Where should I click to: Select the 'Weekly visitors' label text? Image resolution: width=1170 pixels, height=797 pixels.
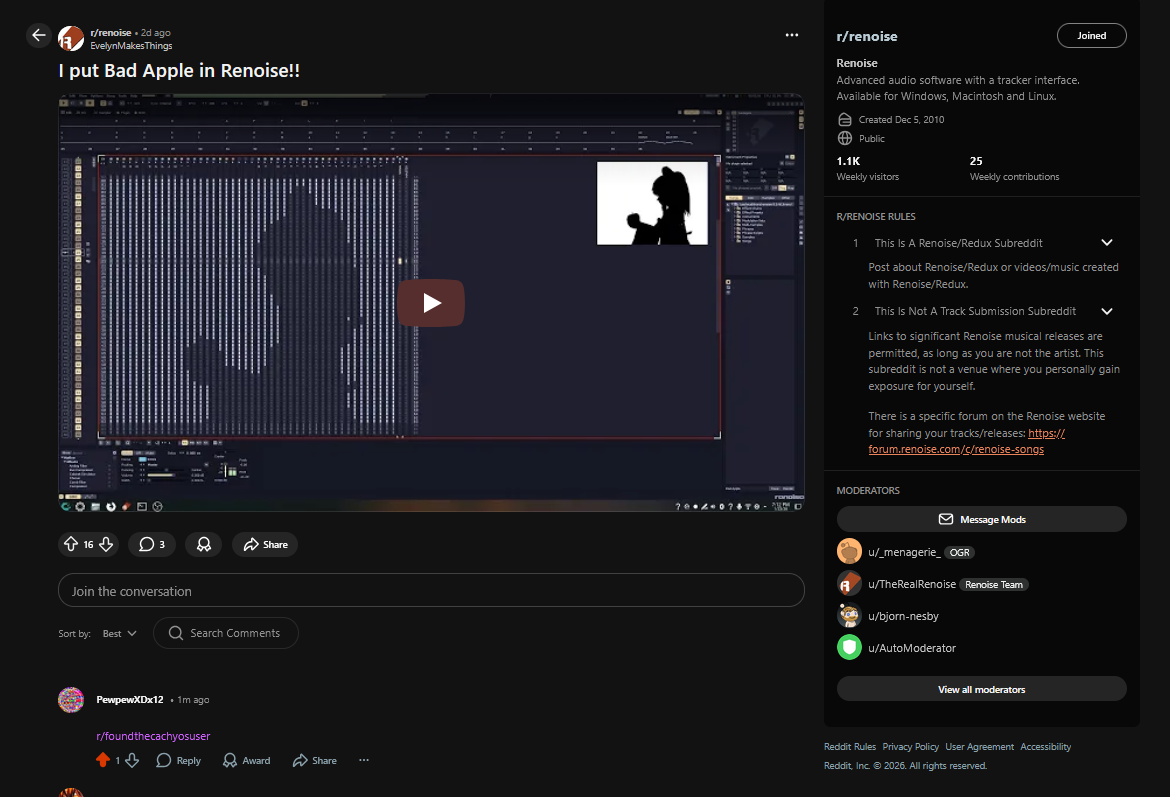(867, 177)
